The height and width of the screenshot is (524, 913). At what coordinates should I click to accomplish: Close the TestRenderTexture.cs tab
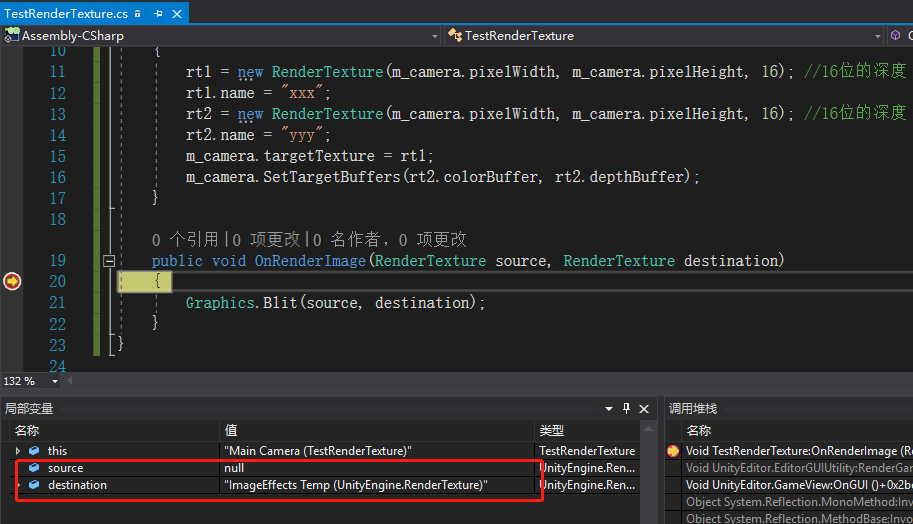[177, 14]
